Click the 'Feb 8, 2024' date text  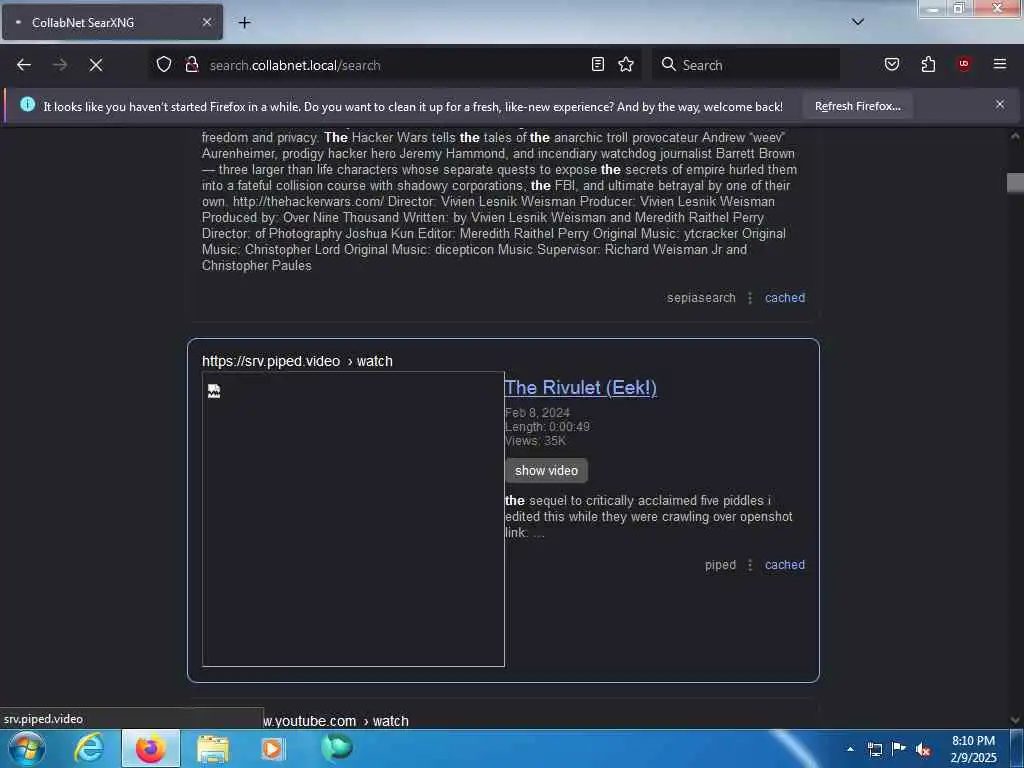click(x=537, y=413)
